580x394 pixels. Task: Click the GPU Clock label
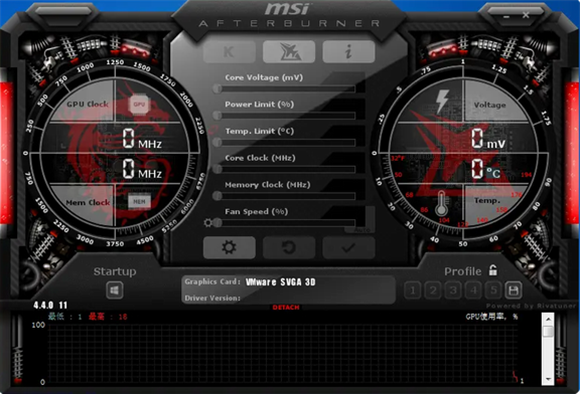(x=88, y=104)
